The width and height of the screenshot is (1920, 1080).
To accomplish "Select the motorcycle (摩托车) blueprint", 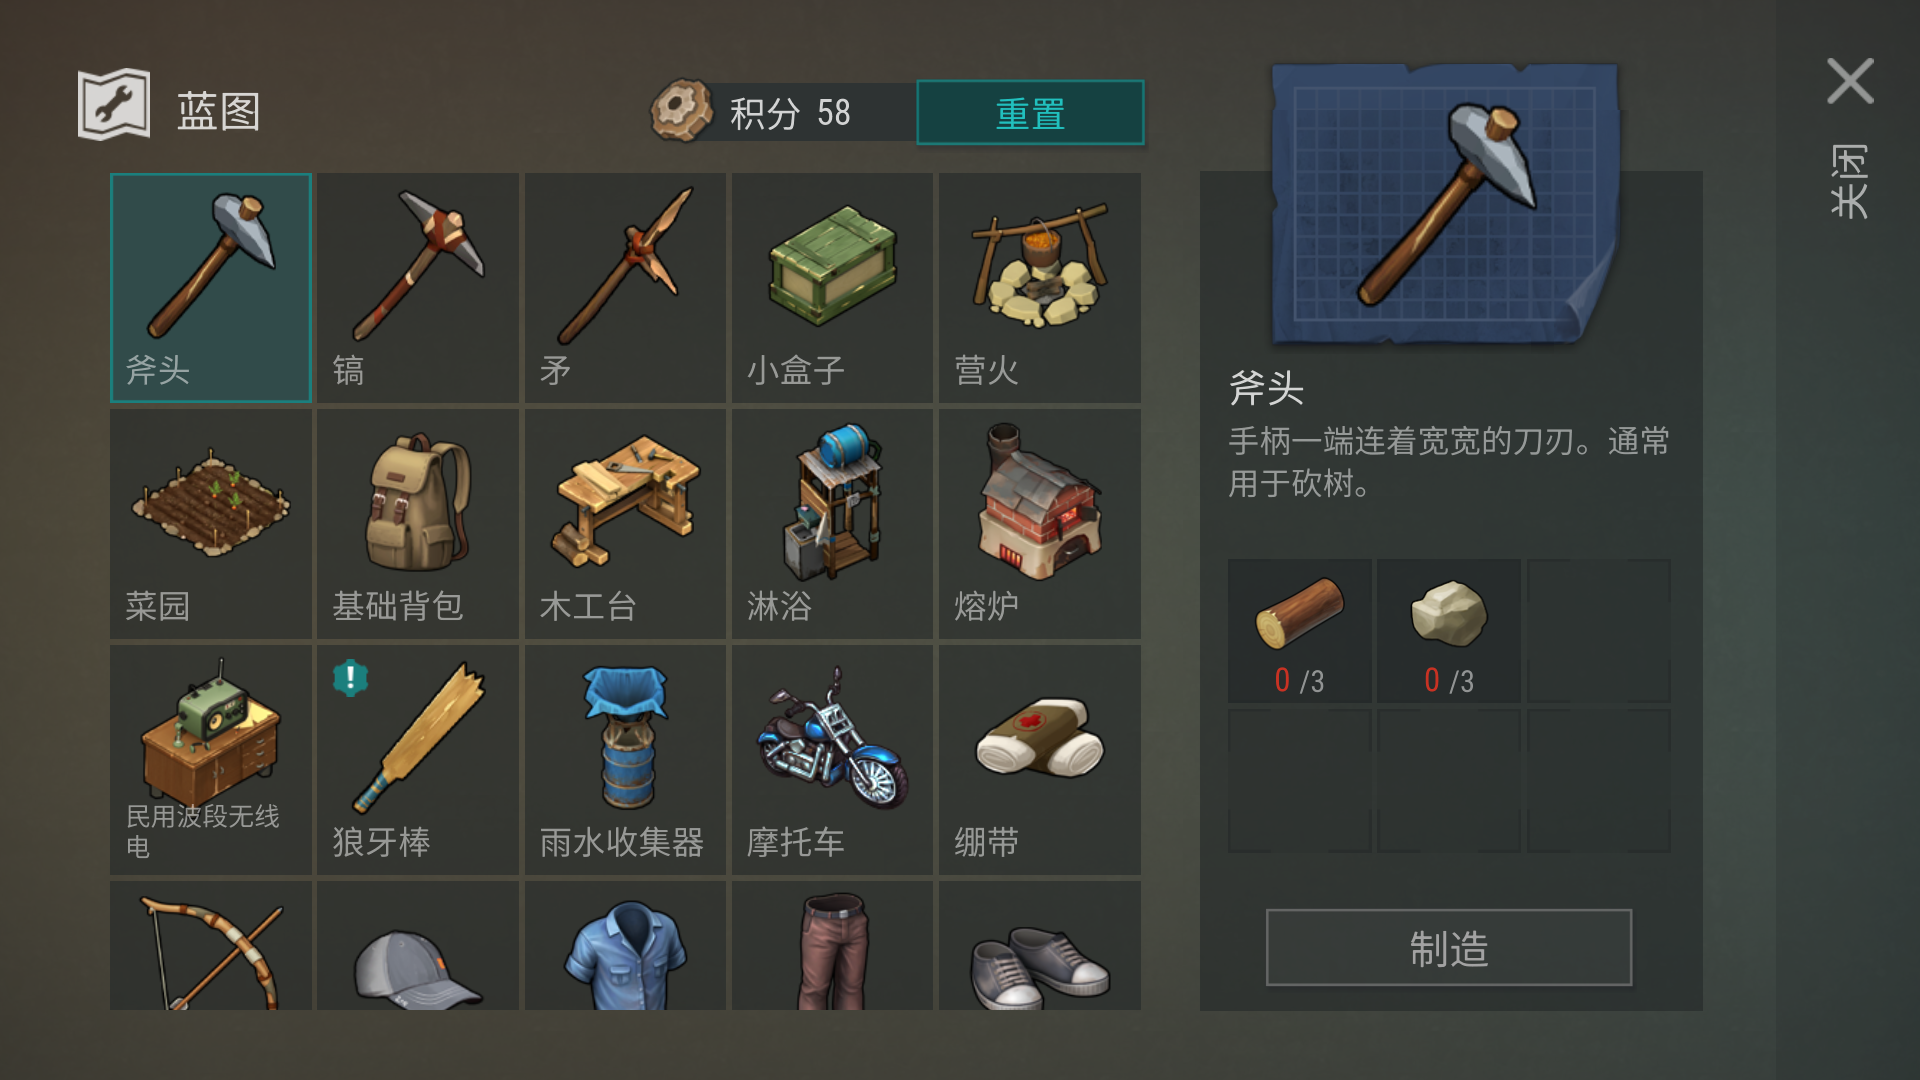I will tap(832, 760).
